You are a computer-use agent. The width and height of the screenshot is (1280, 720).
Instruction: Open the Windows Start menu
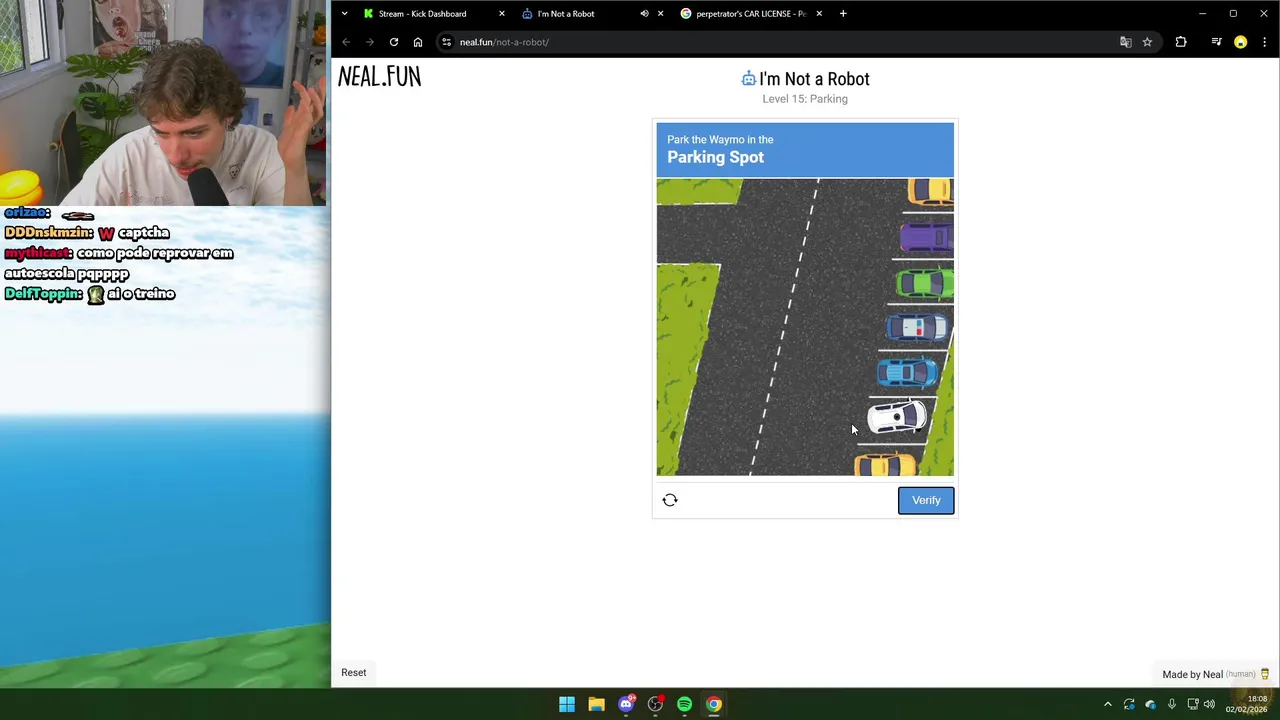tap(567, 704)
